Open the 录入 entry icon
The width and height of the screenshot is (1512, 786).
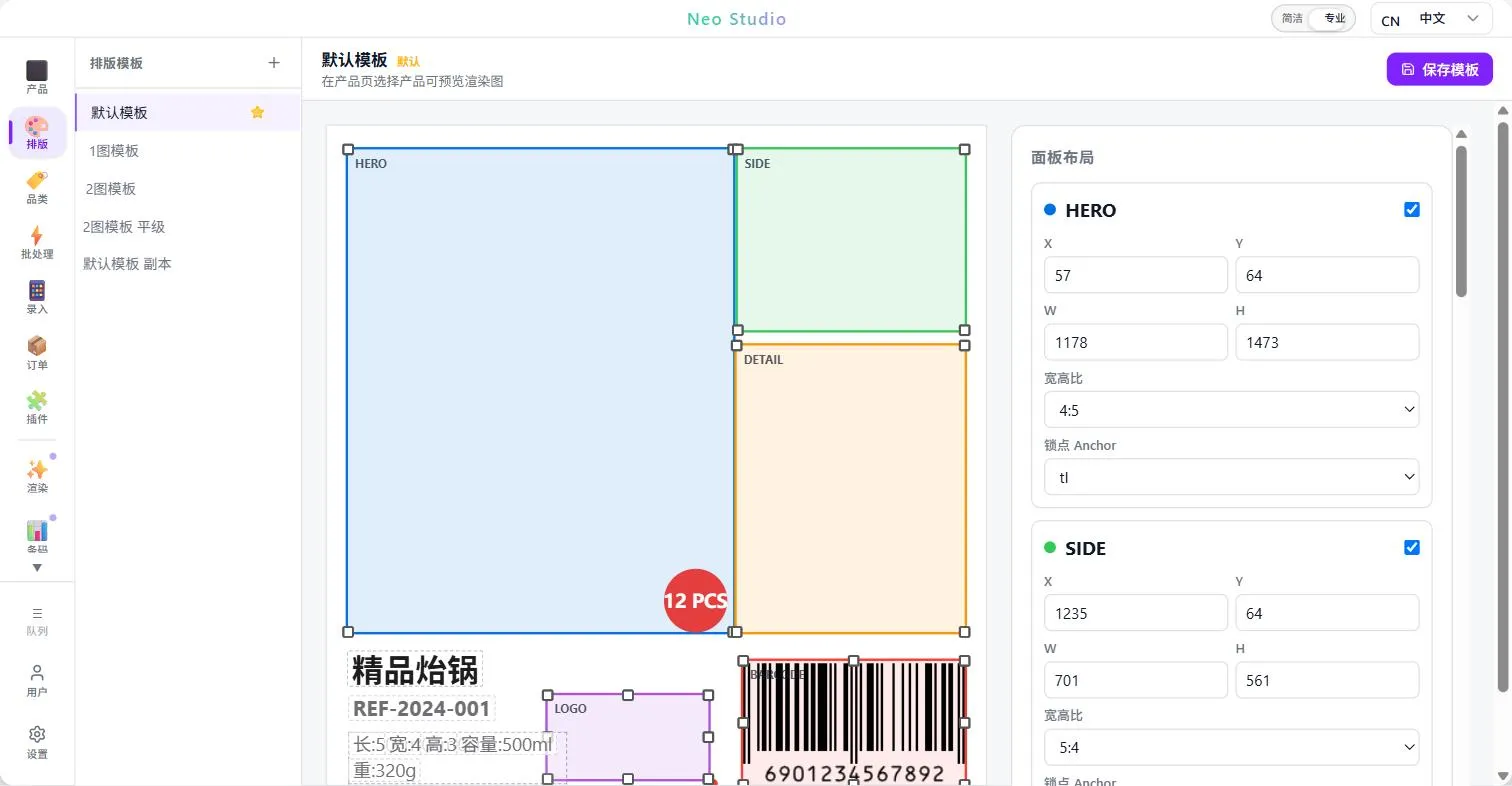click(37, 297)
